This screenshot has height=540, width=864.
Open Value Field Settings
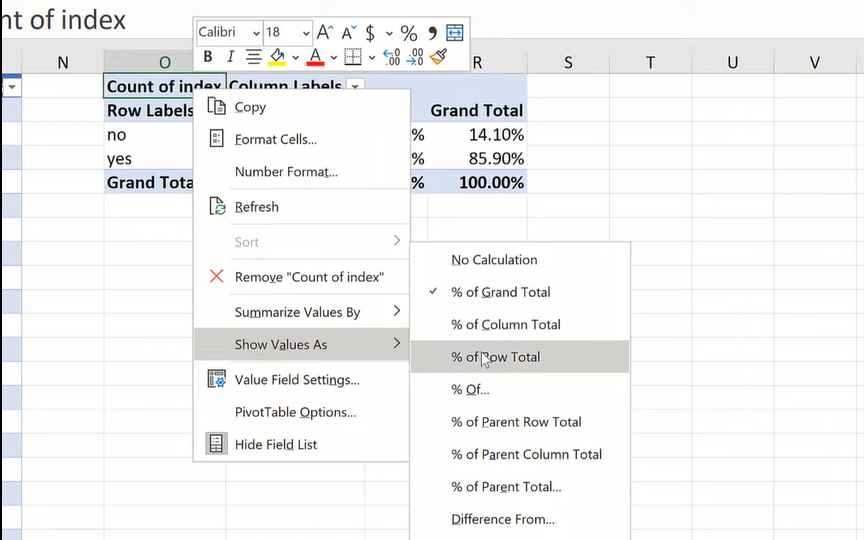click(301, 380)
